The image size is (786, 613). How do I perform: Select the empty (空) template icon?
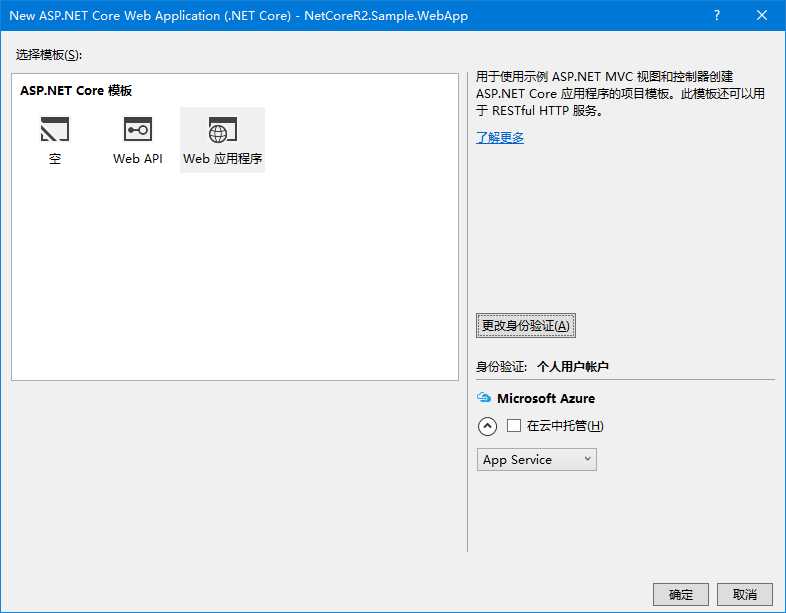pyautogui.click(x=55, y=129)
